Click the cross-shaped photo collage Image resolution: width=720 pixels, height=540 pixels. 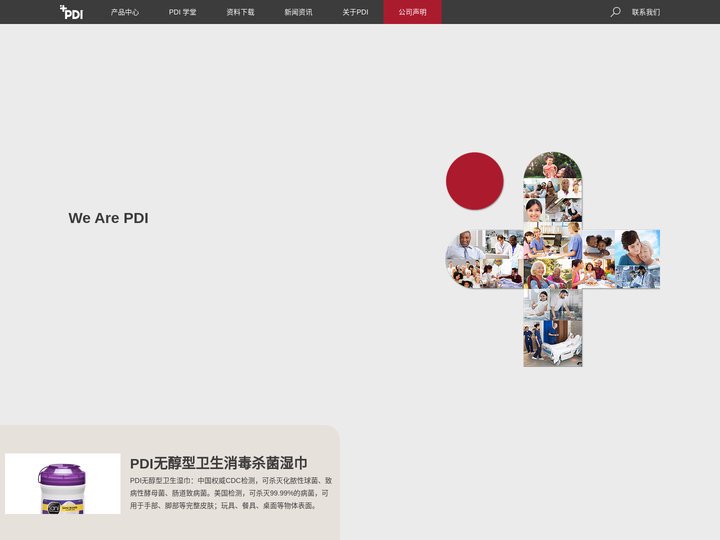[x=553, y=259]
